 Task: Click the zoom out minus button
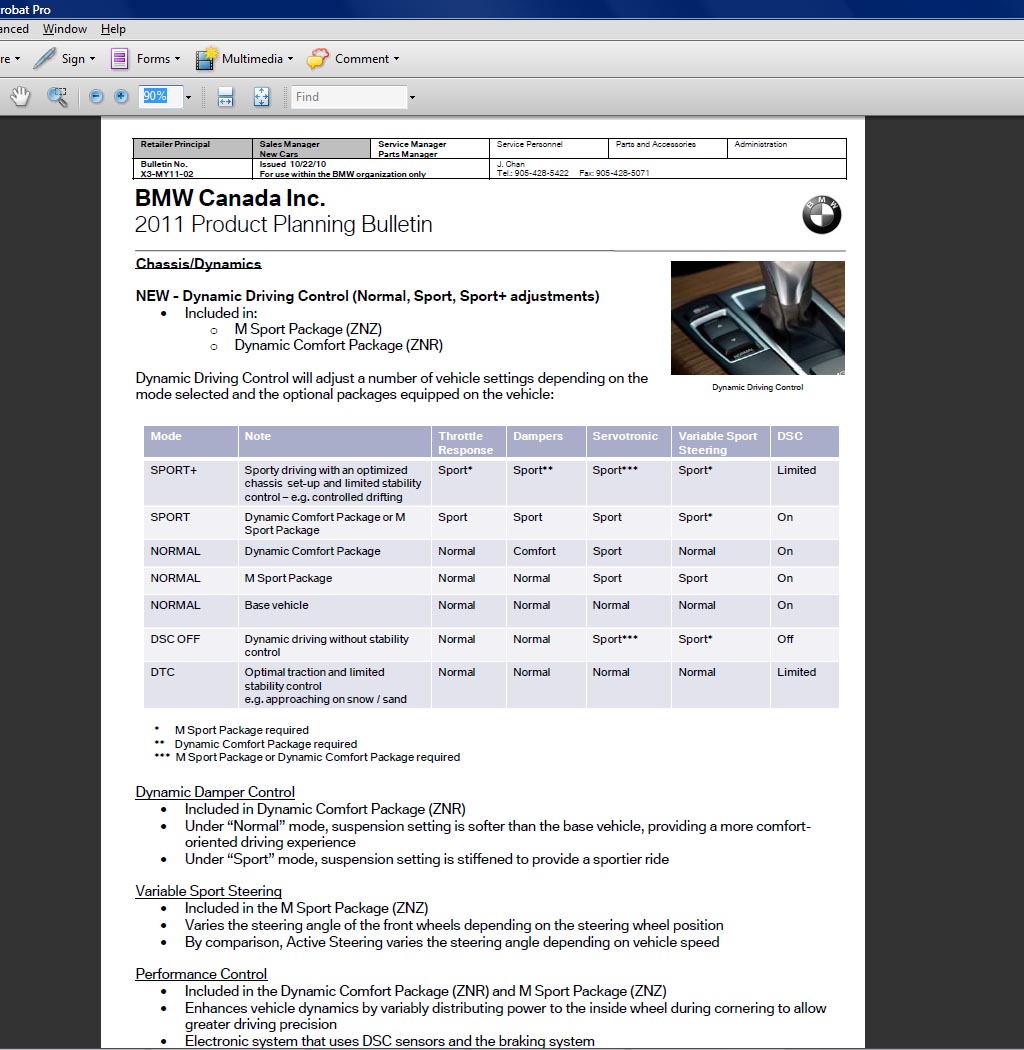point(96,96)
